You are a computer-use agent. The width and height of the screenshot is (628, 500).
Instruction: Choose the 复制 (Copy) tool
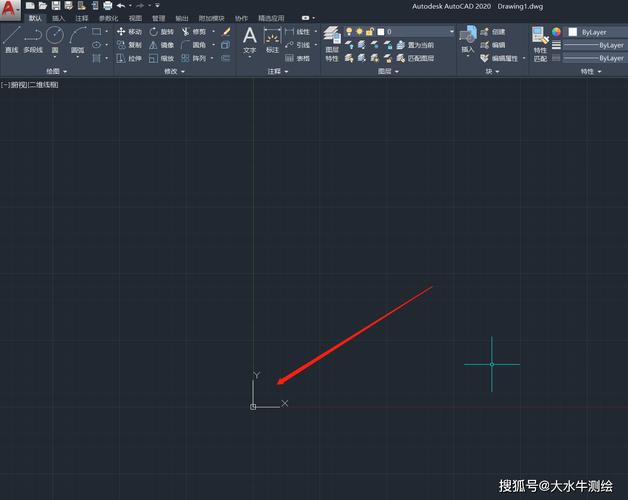click(129, 45)
